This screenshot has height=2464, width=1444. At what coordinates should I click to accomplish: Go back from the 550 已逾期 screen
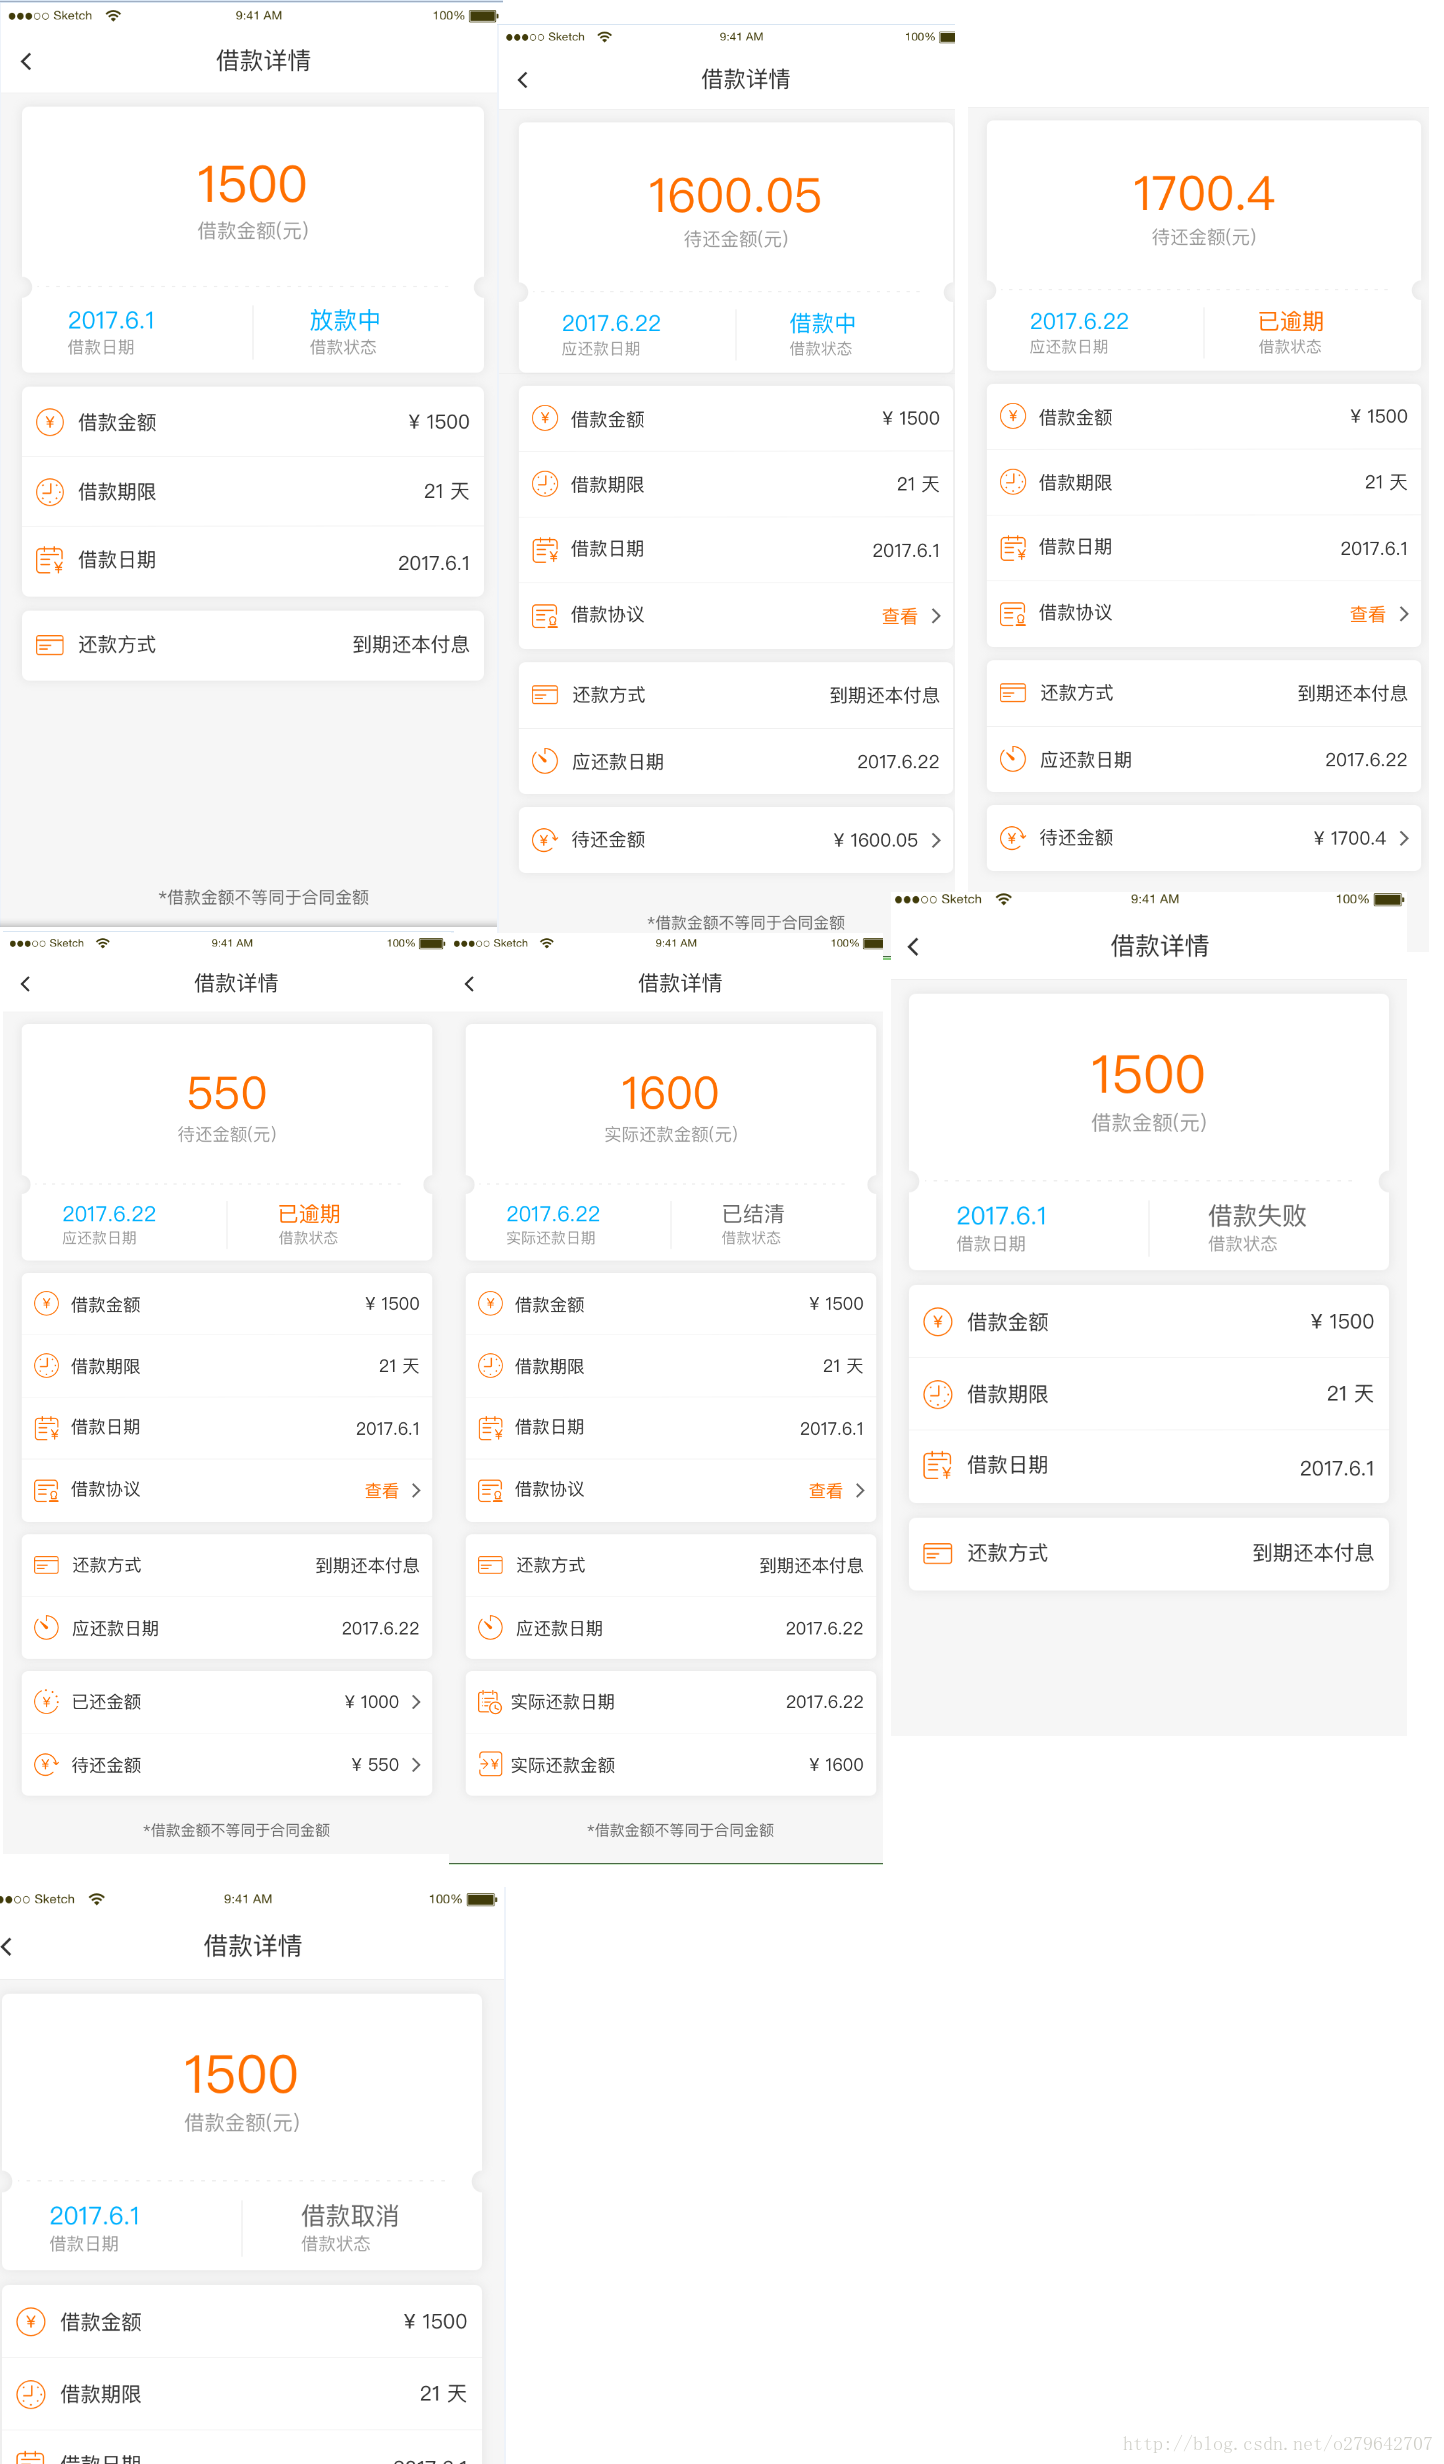pos(25,984)
